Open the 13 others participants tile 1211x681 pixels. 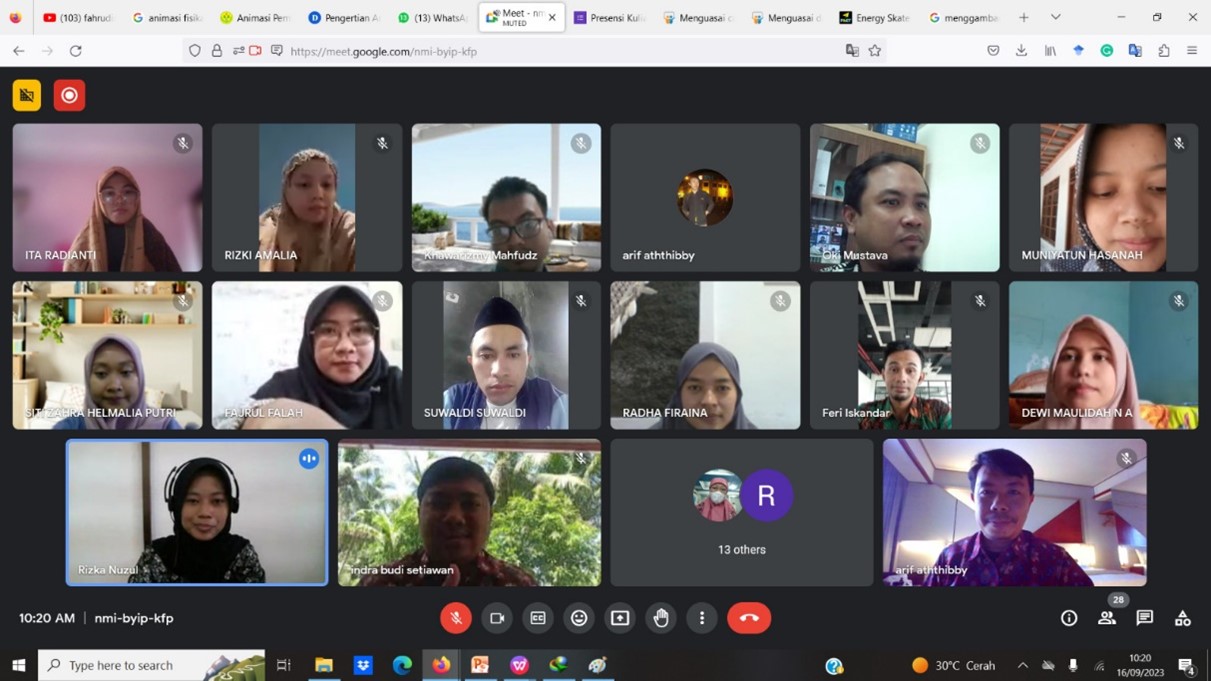tap(741, 512)
